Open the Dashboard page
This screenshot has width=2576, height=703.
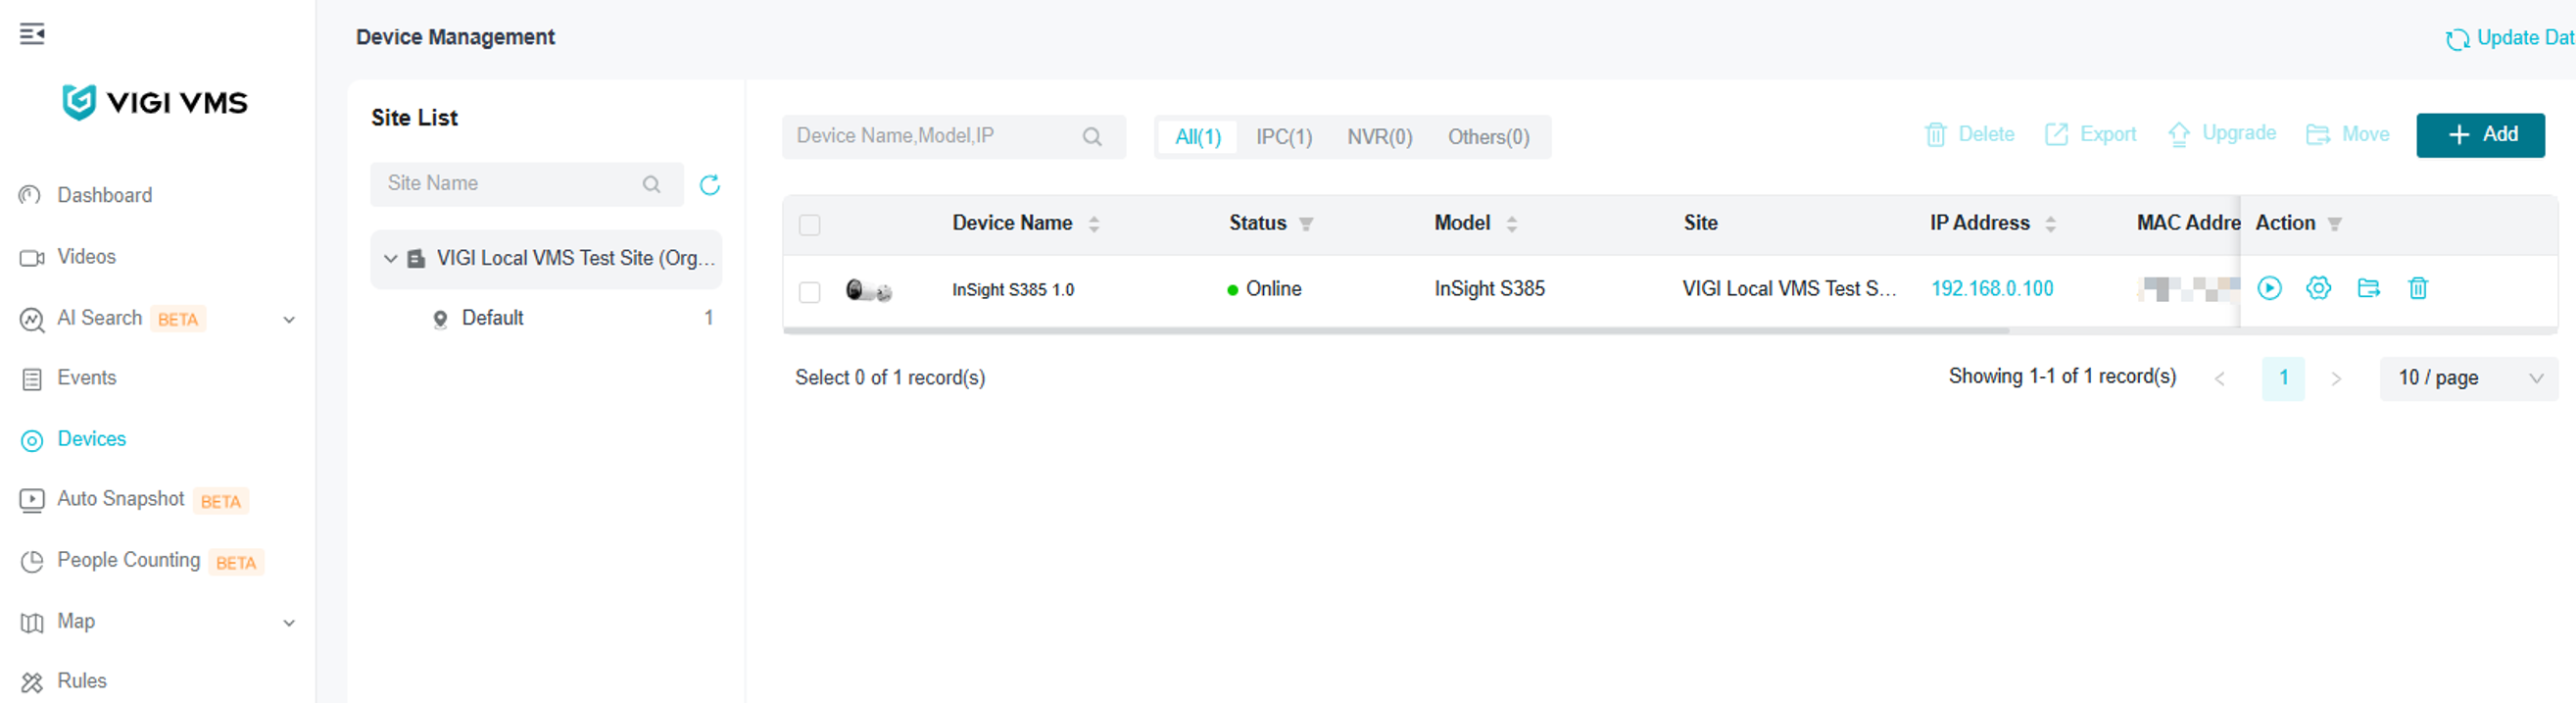[x=104, y=195]
